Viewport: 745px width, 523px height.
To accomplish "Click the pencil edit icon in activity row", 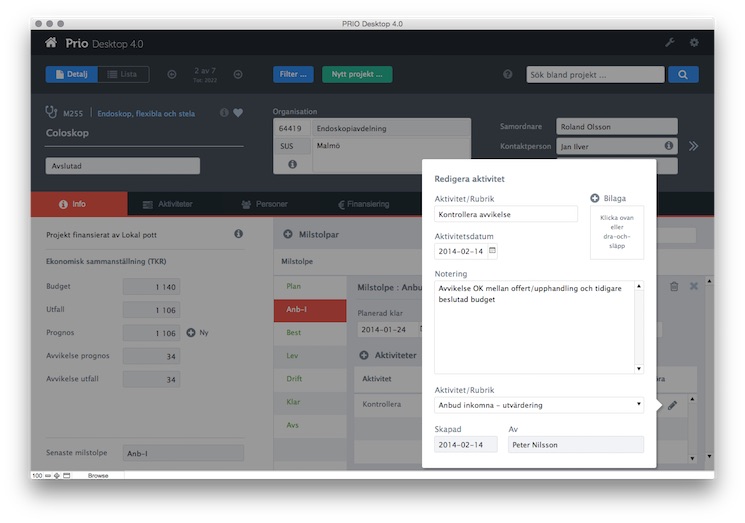I will [x=672, y=405].
